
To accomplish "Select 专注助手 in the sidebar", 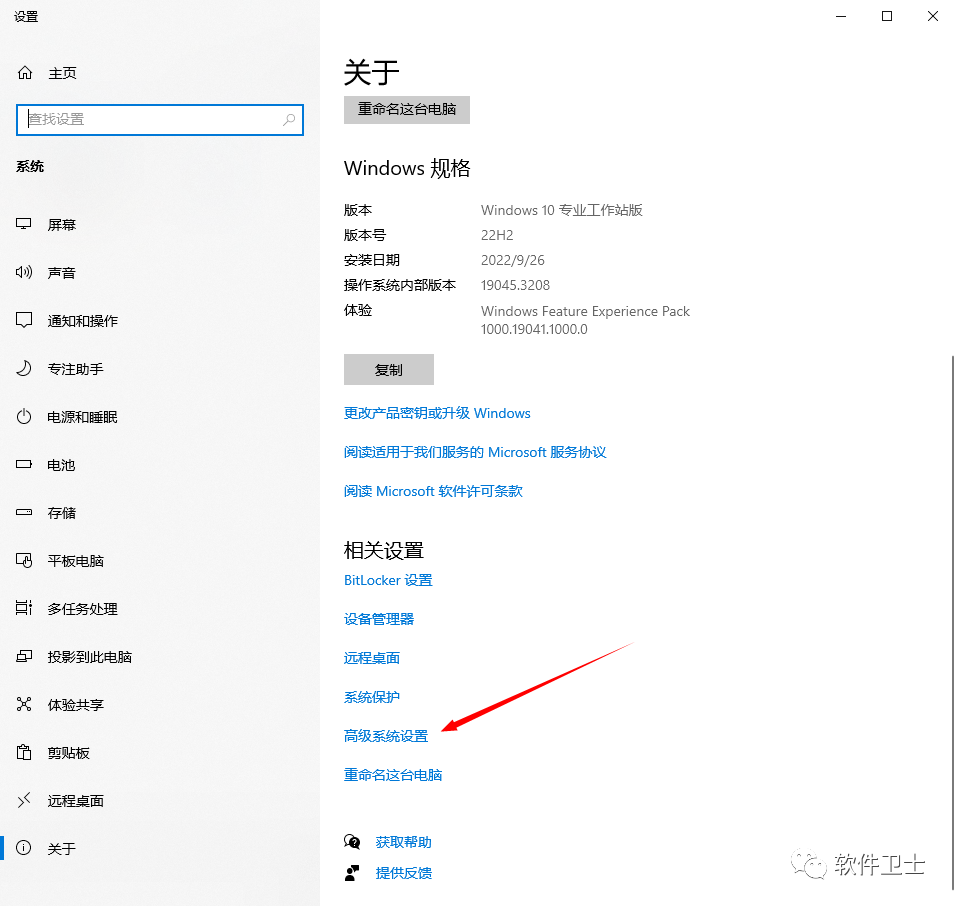I will click(x=76, y=369).
